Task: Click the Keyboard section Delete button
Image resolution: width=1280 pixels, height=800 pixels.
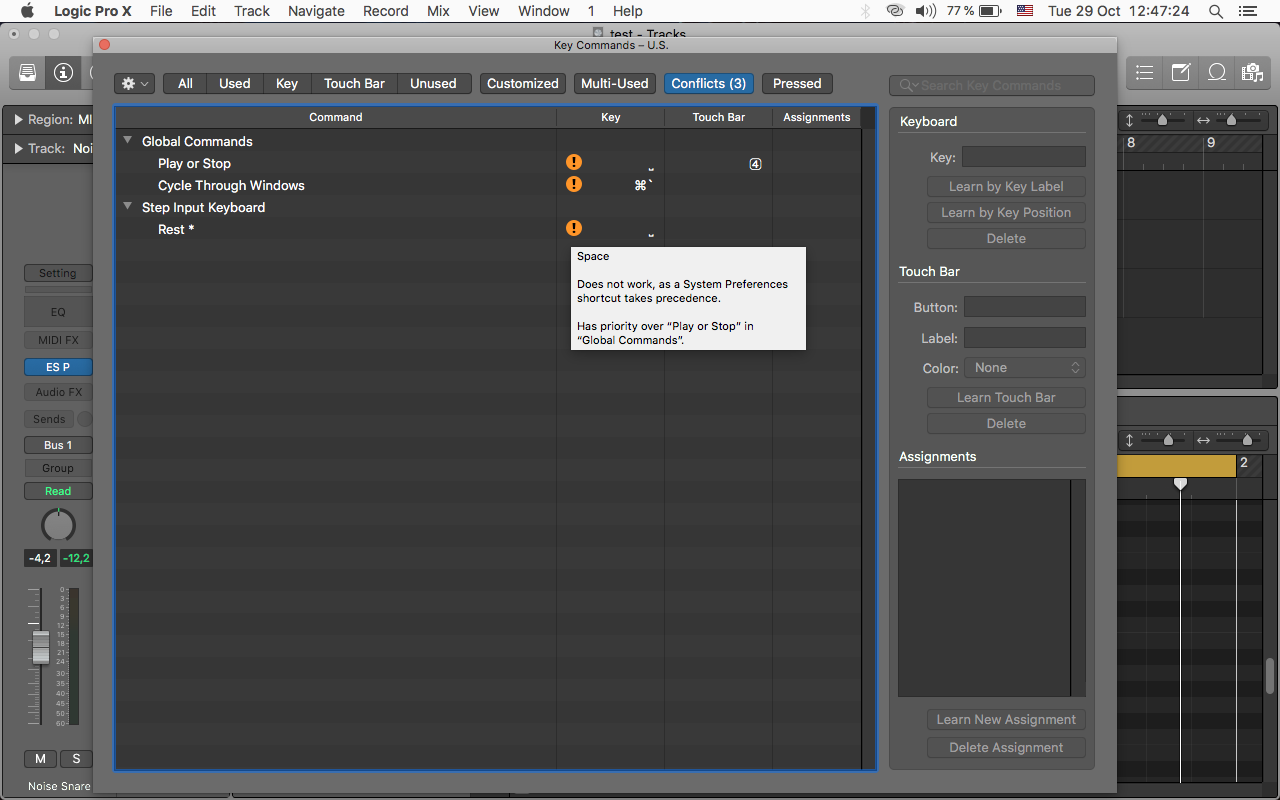Action: click(1006, 239)
